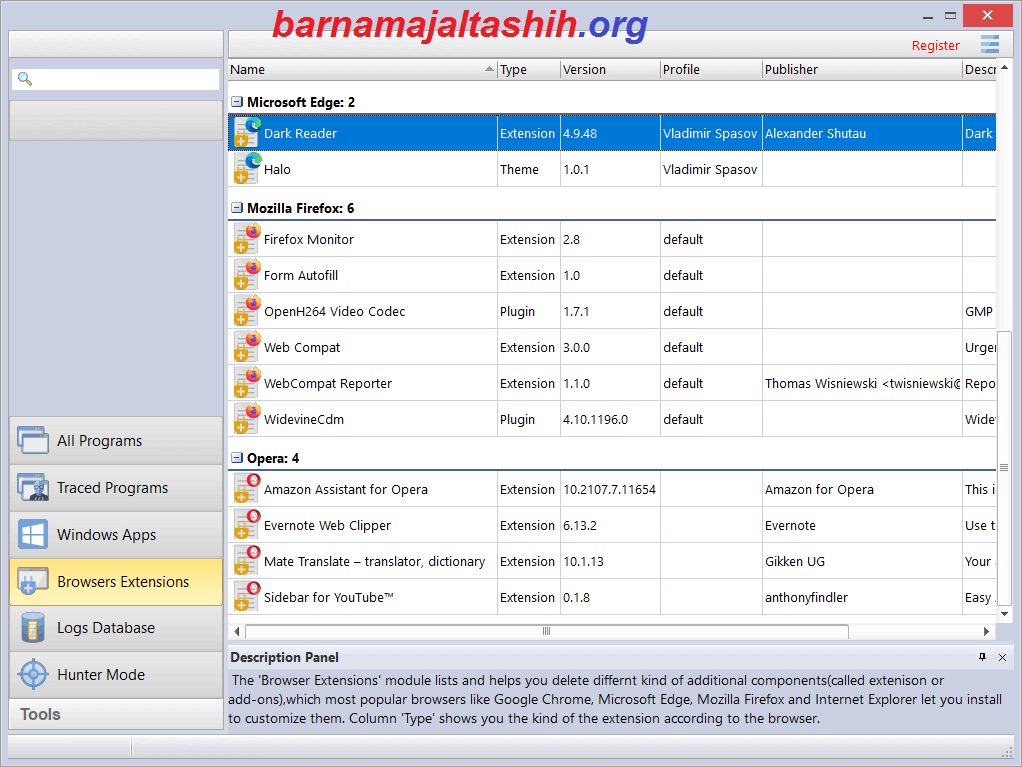Sort by the Type column header
1022x767 pixels.
tap(529, 70)
